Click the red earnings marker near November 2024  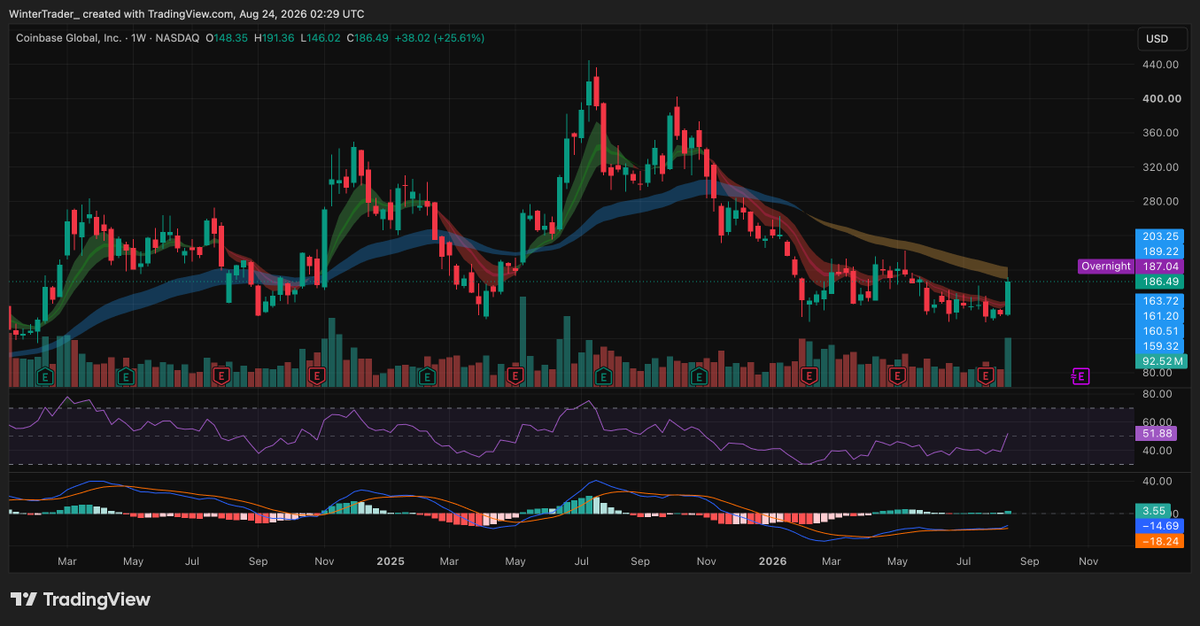pyautogui.click(x=317, y=377)
